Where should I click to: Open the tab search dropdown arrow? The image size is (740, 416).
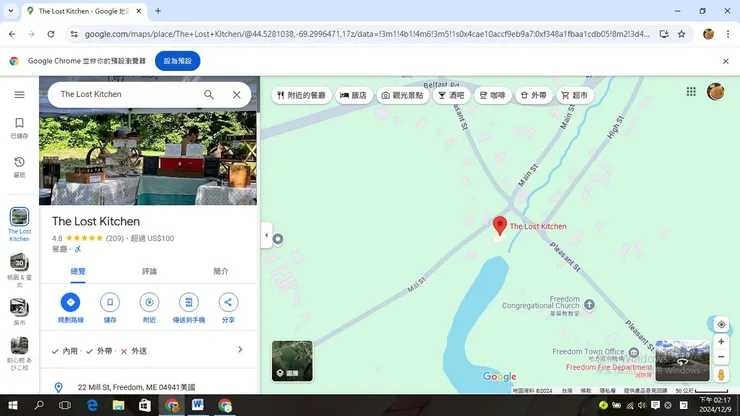(x=10, y=11)
